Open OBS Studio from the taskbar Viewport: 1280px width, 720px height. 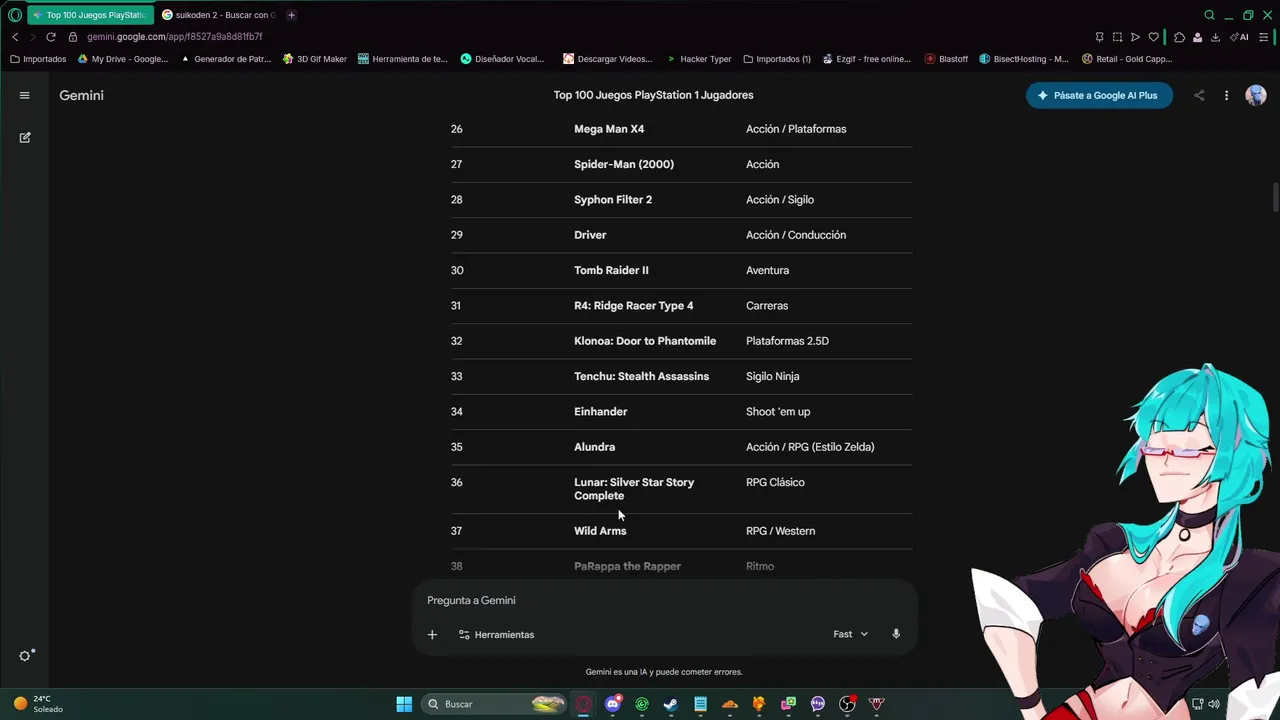(847, 704)
